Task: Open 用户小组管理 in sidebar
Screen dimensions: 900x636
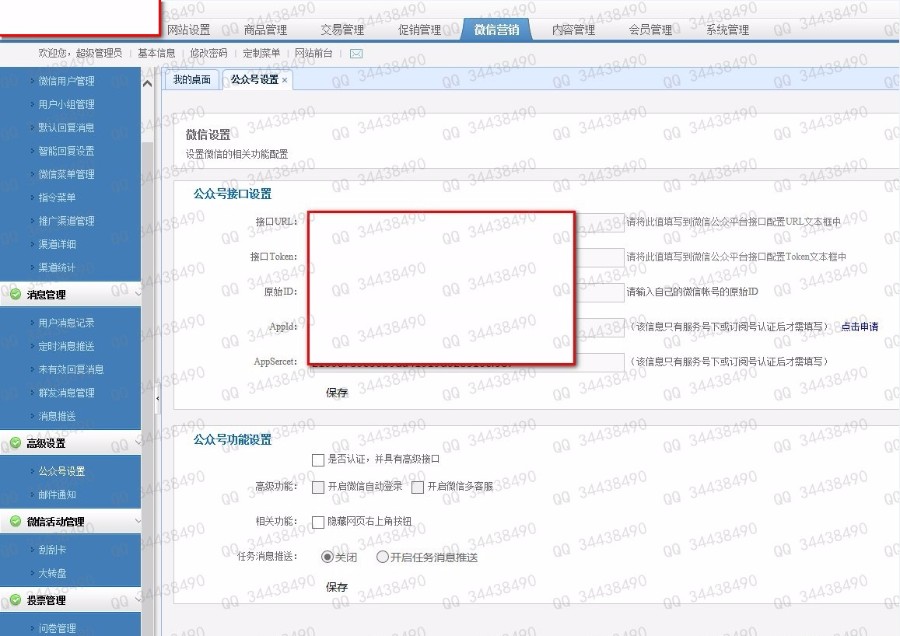Action: 66,104
